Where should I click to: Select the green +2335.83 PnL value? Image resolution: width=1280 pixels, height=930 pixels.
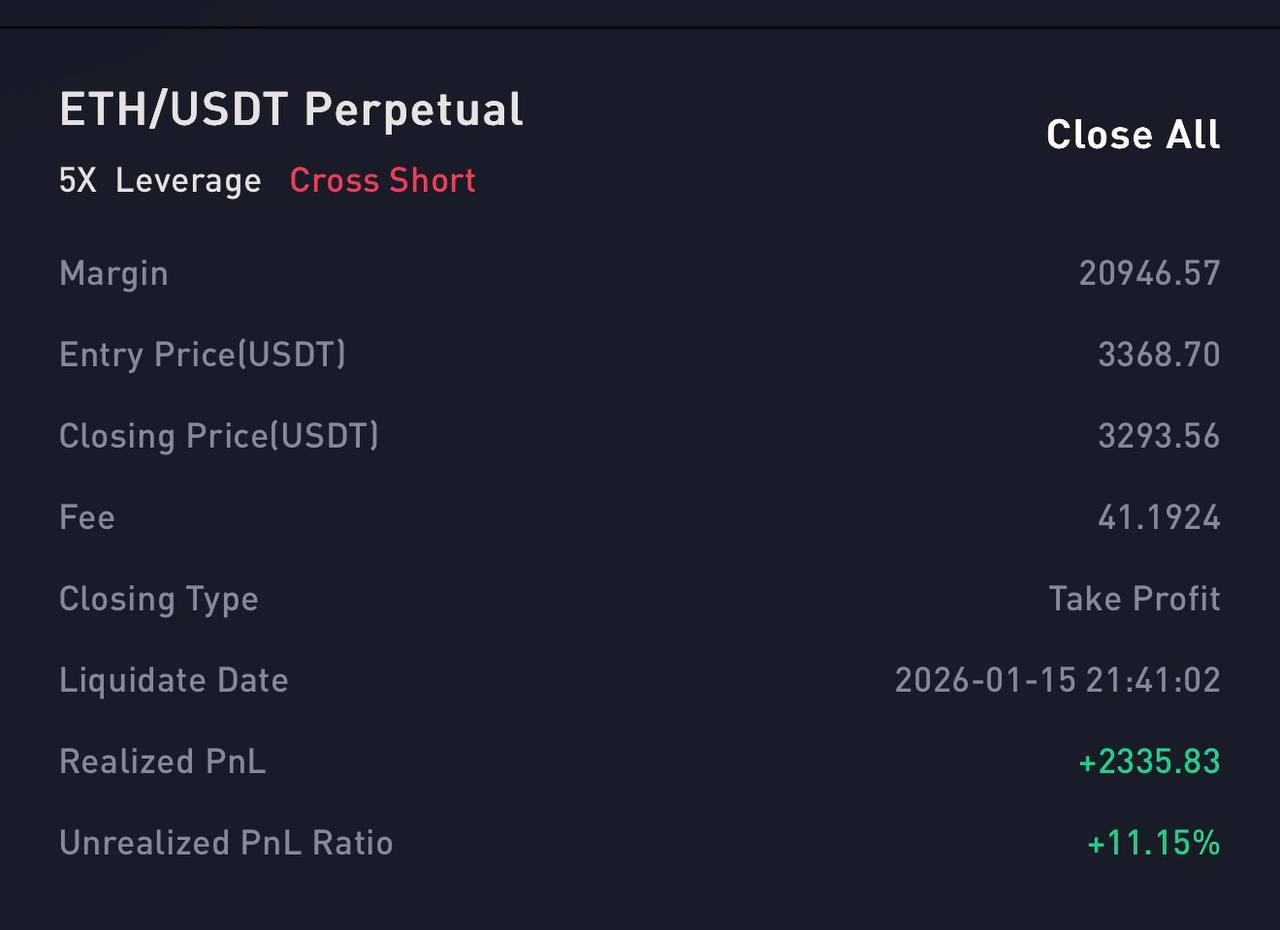point(1149,762)
